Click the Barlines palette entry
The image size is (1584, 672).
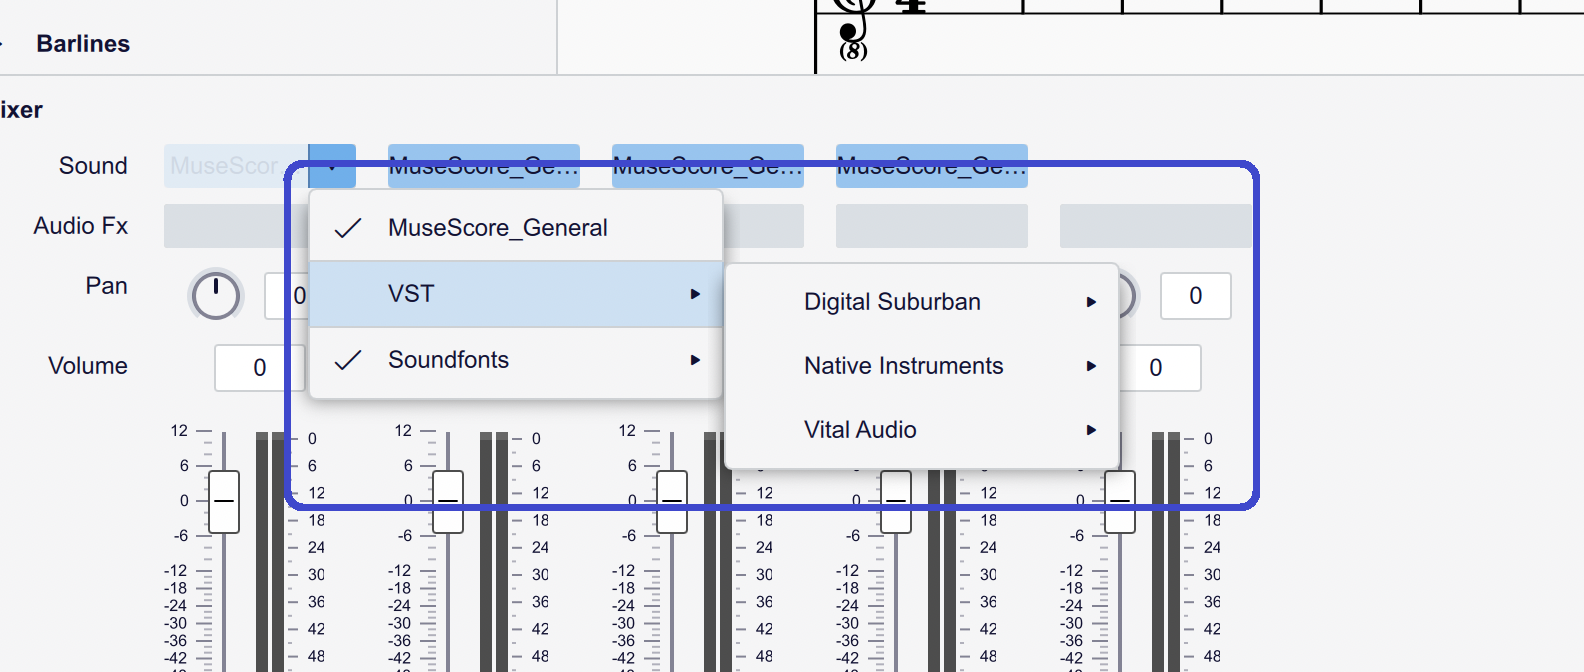pyautogui.click(x=83, y=44)
